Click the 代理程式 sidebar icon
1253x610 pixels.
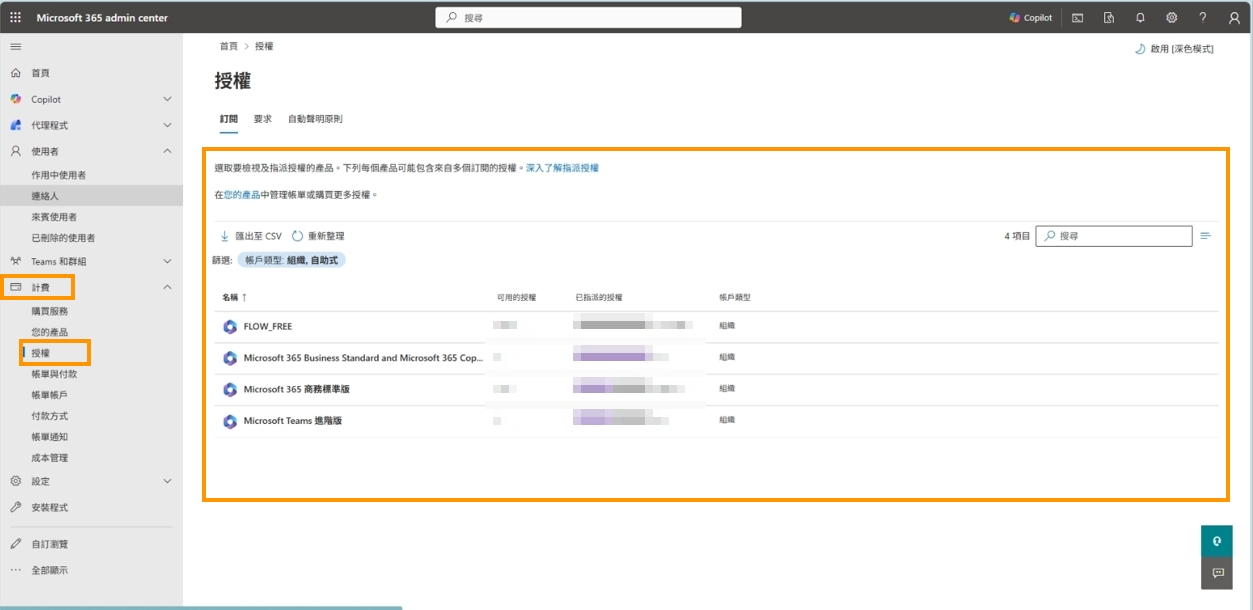tap(15, 125)
